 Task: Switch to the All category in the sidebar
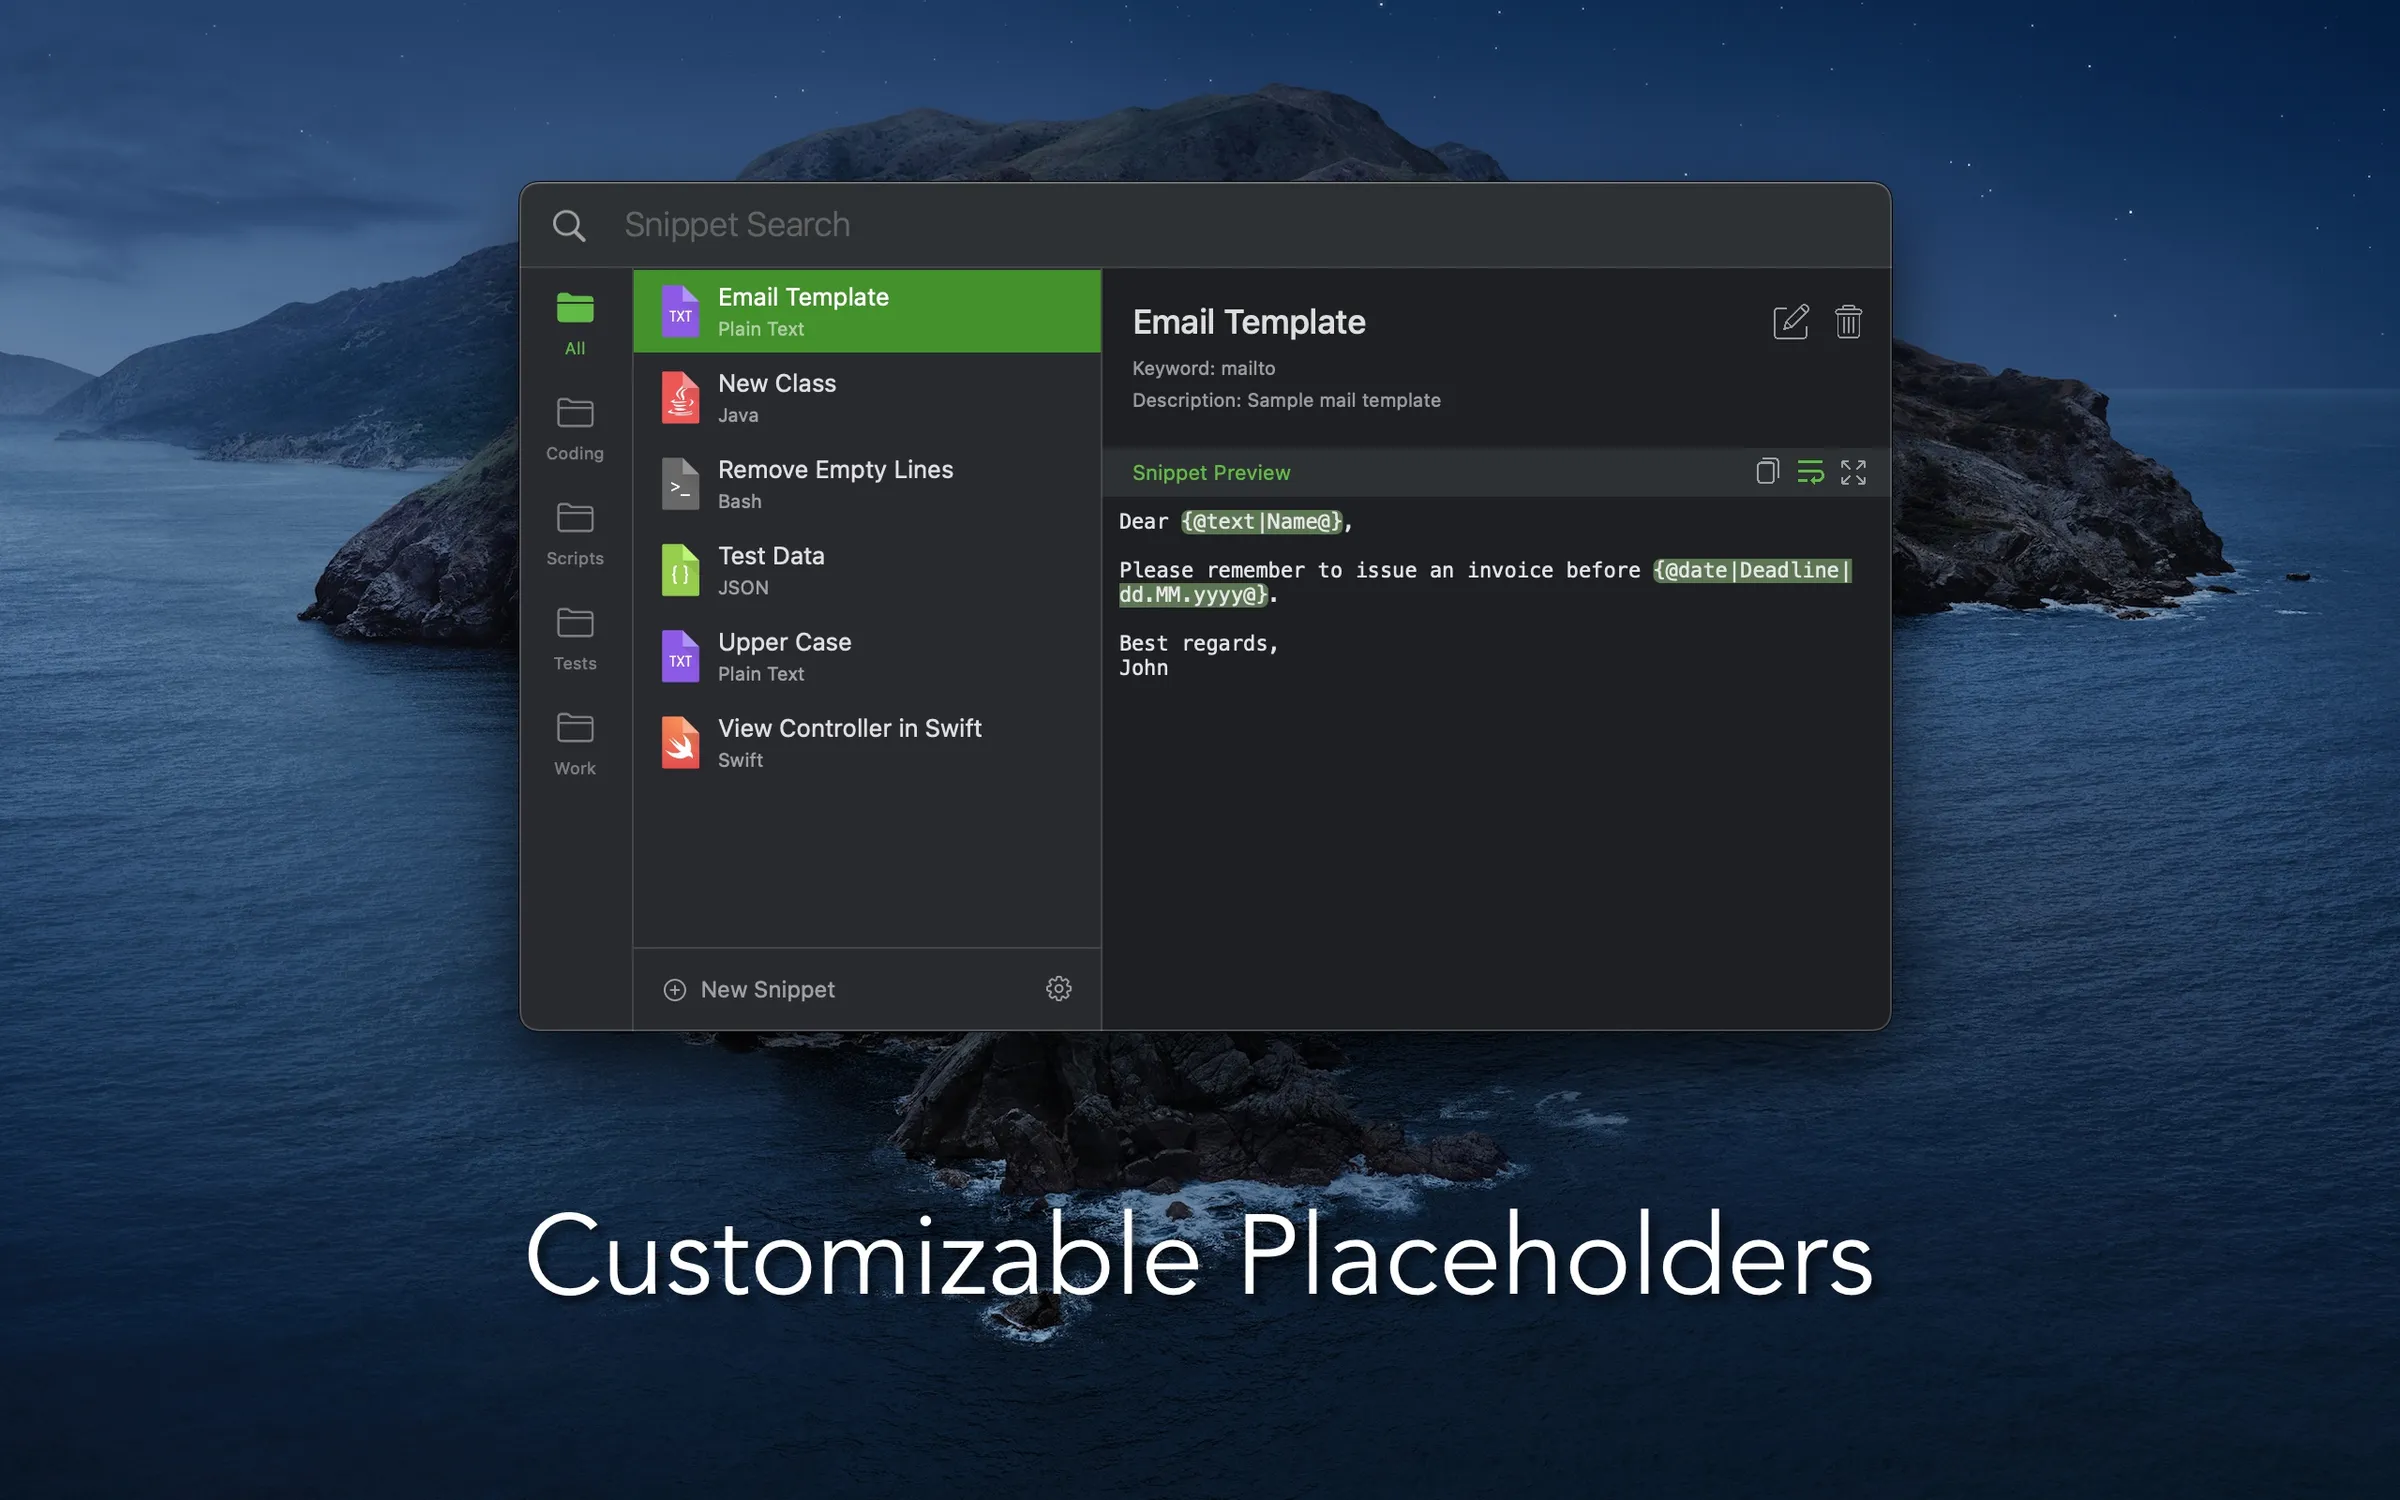(575, 320)
